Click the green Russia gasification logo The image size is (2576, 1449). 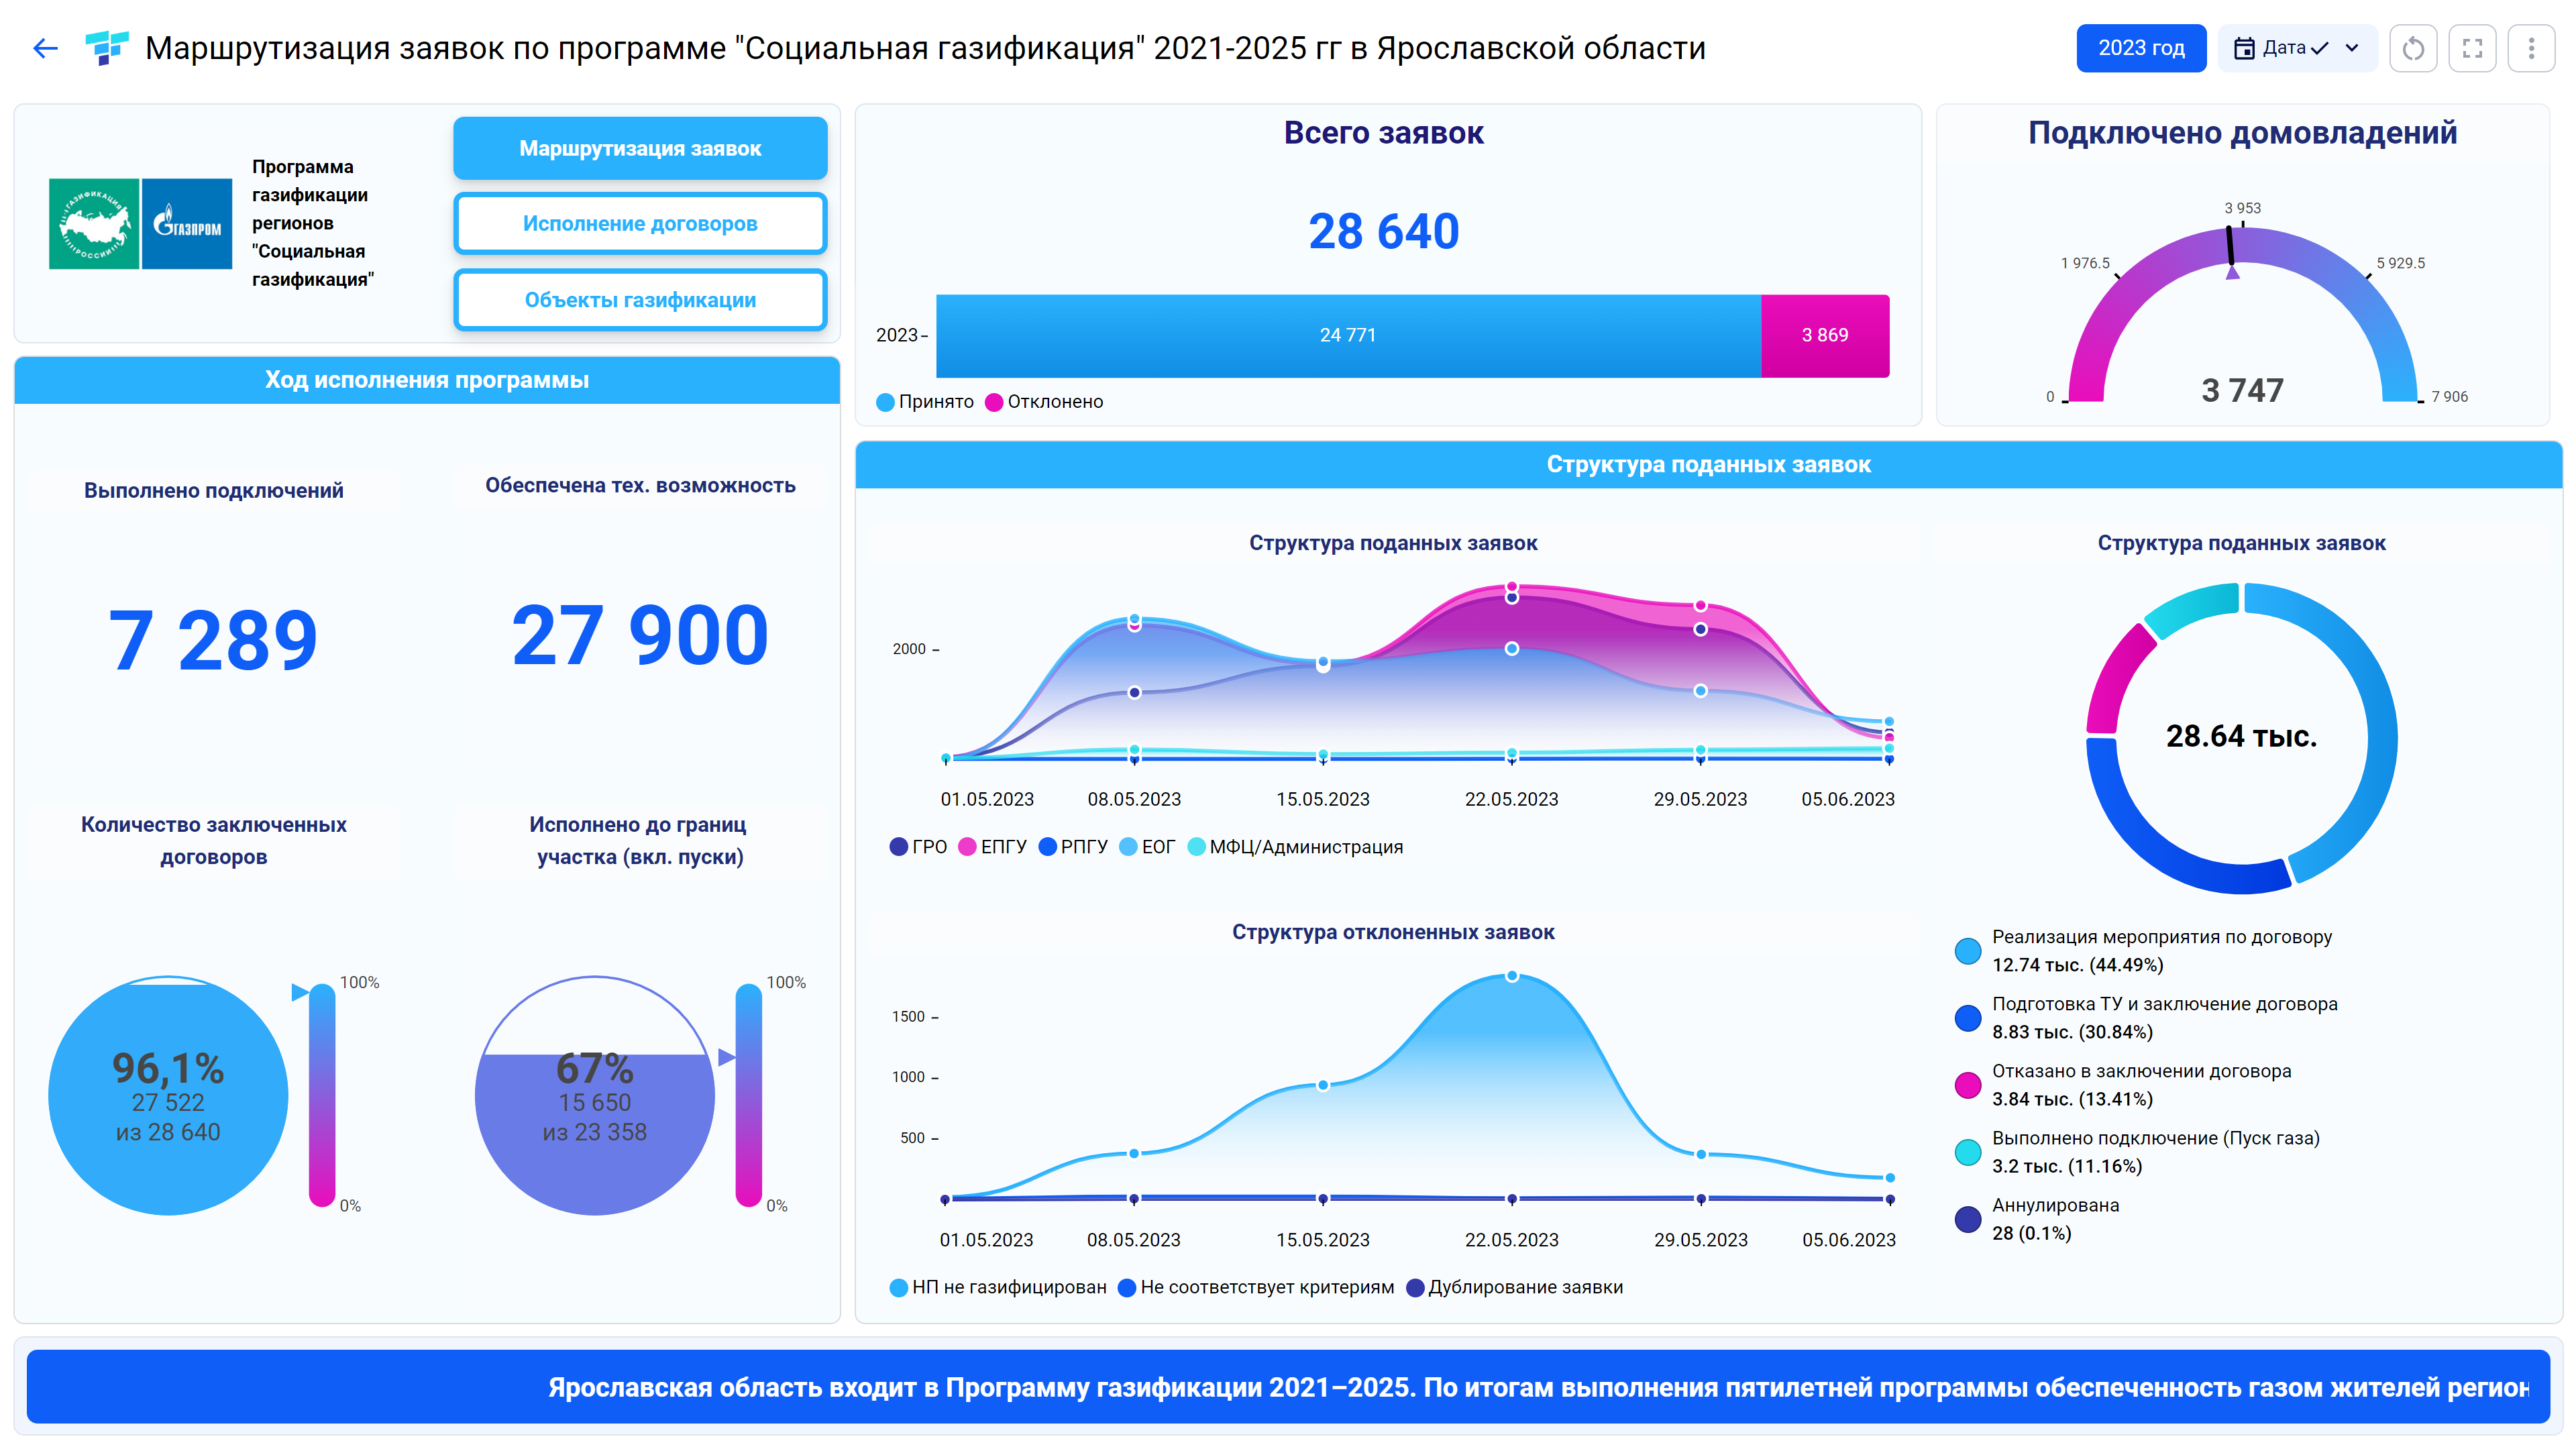click(x=94, y=223)
